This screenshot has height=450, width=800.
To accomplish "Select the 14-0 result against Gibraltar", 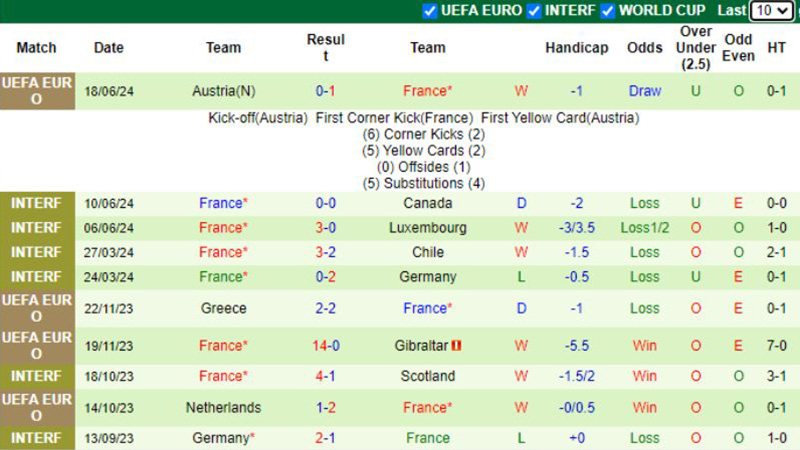I will [x=326, y=345].
